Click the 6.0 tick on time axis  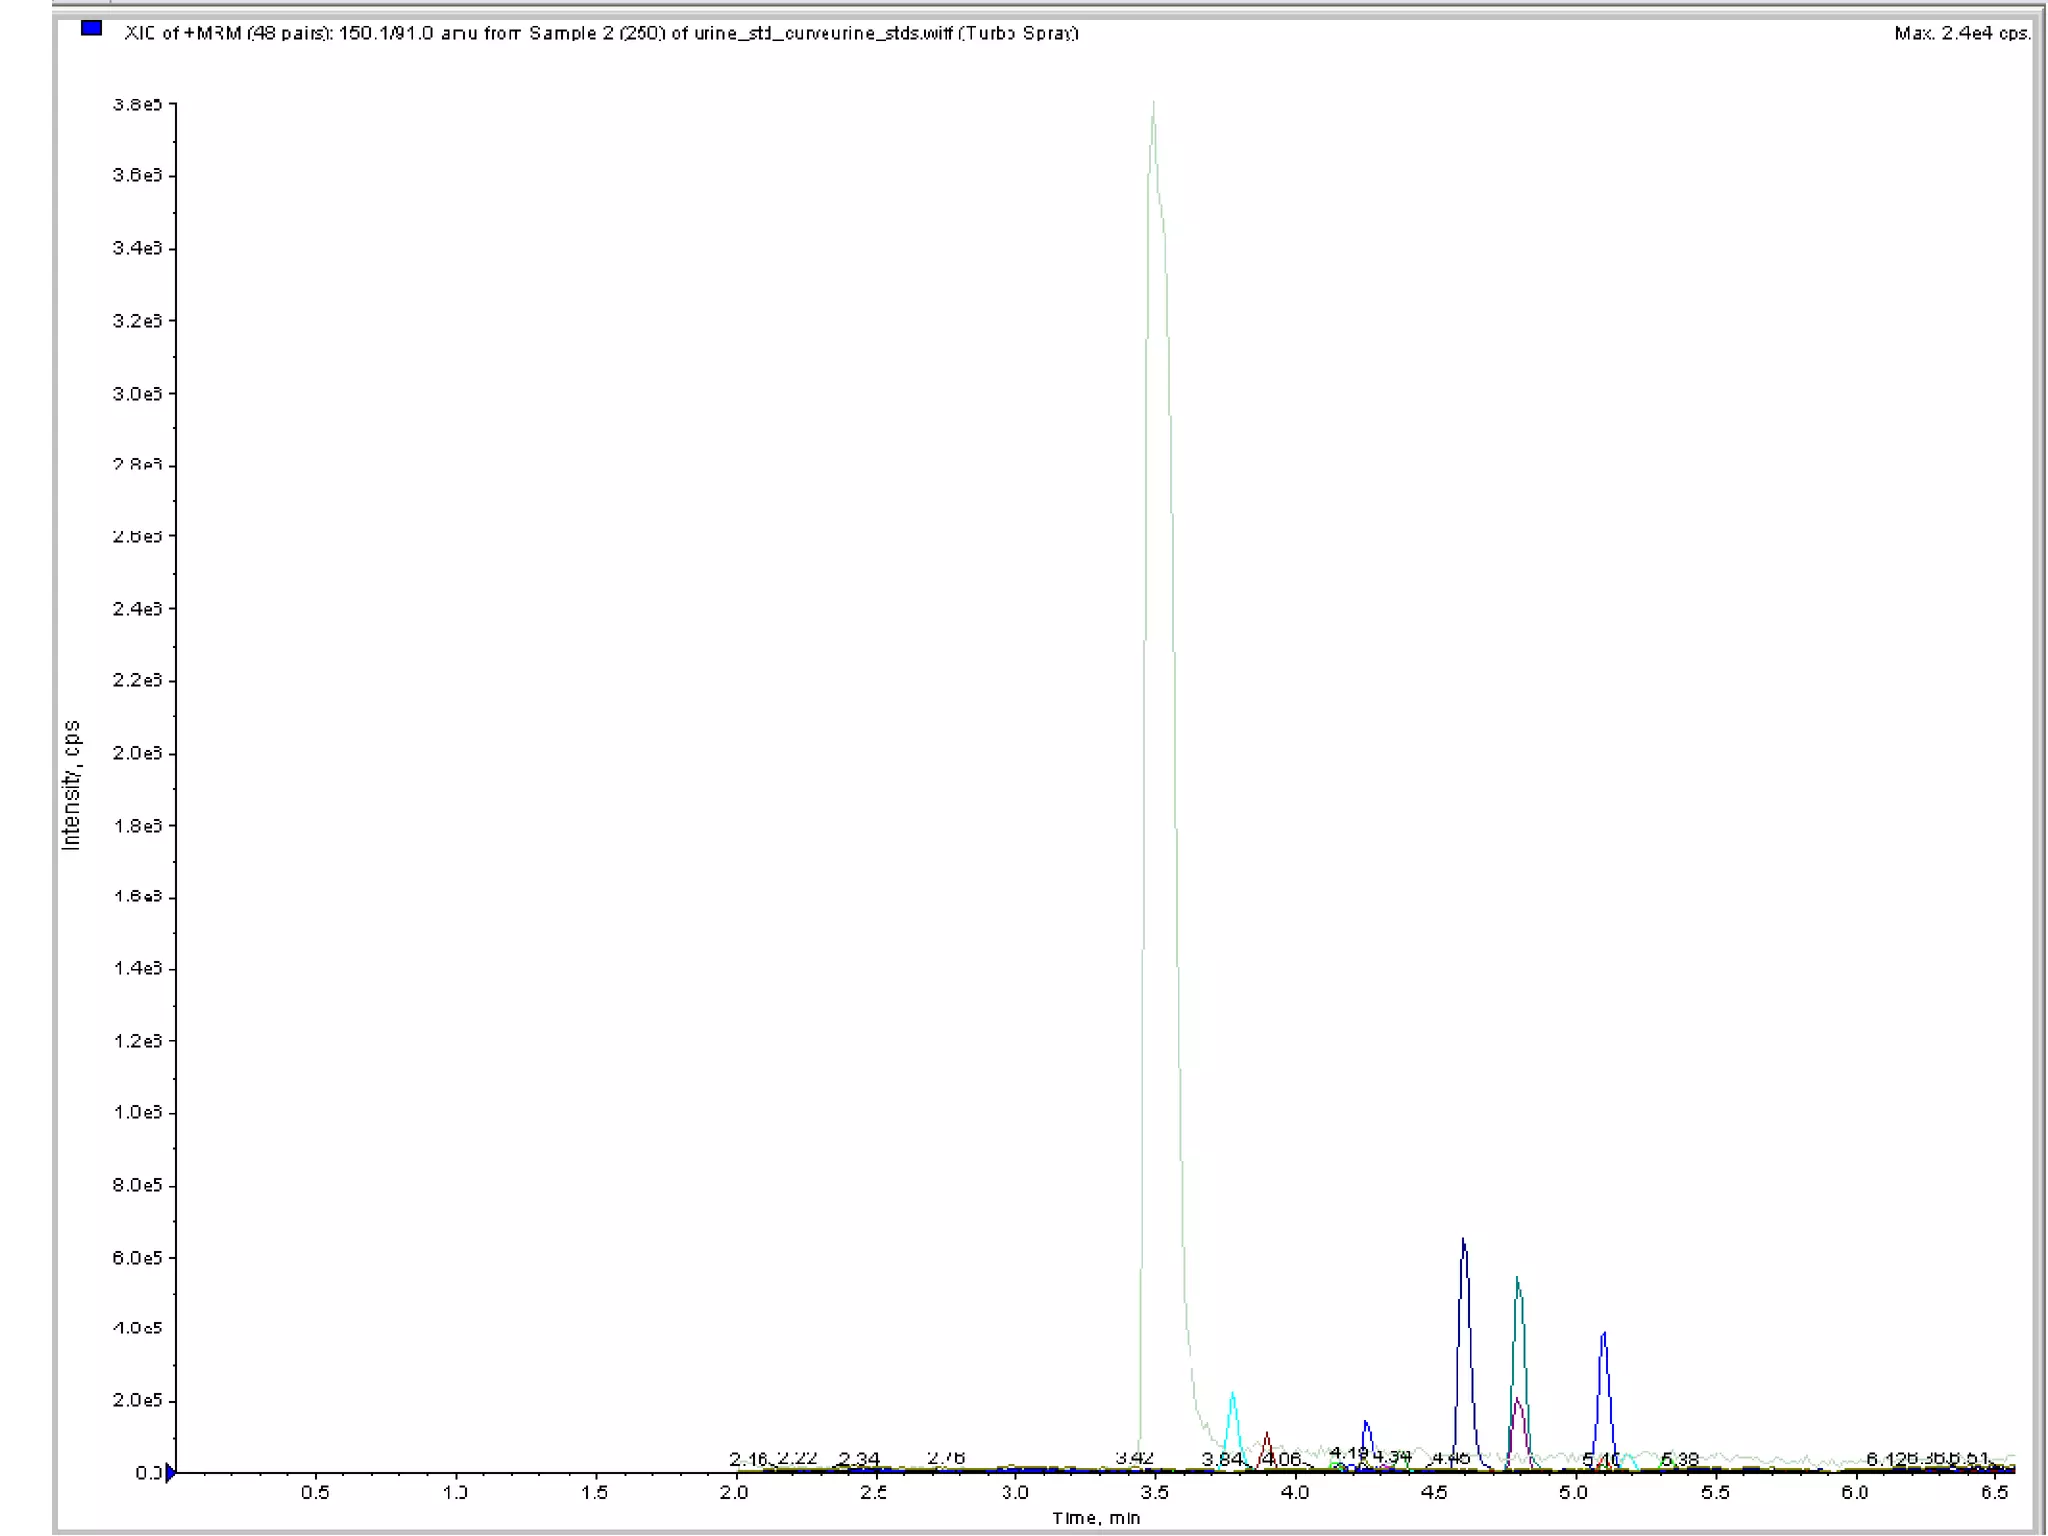(1854, 1493)
